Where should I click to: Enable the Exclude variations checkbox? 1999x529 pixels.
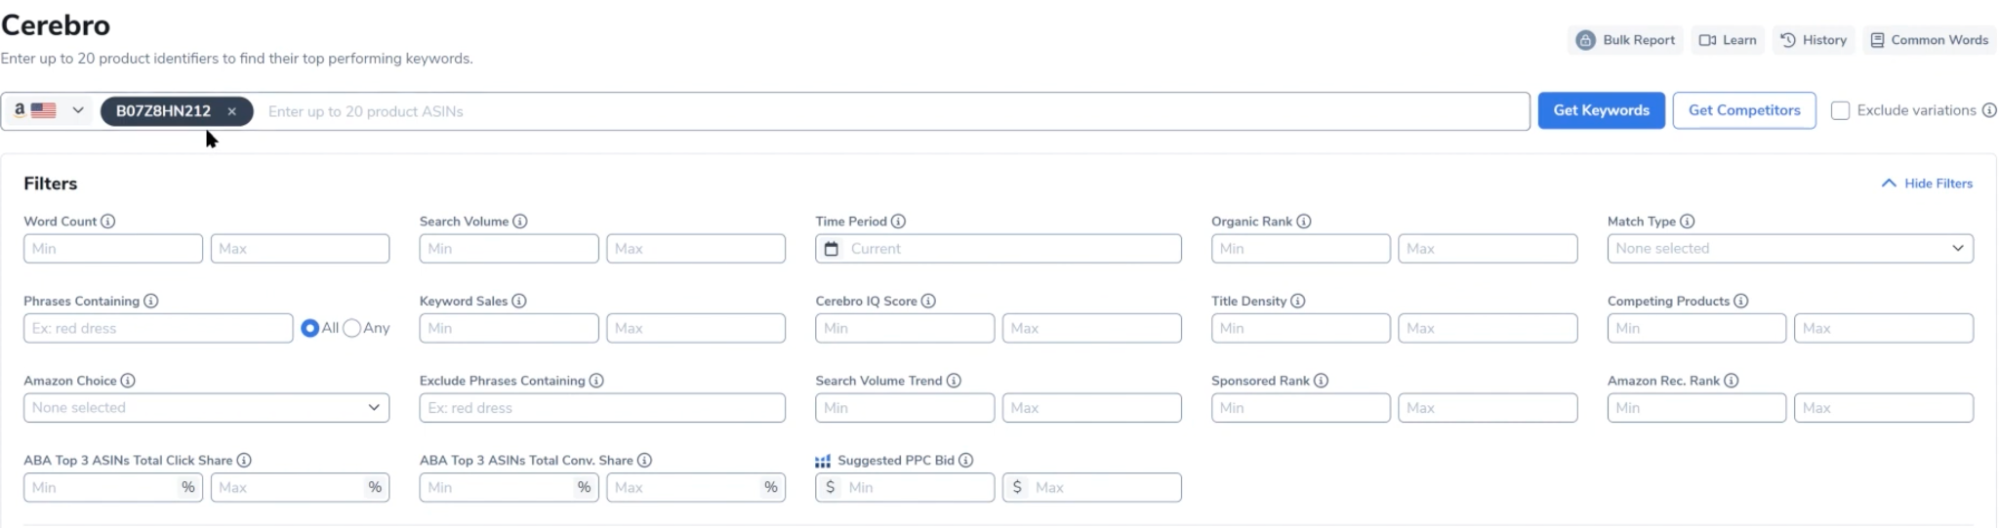coord(1840,111)
